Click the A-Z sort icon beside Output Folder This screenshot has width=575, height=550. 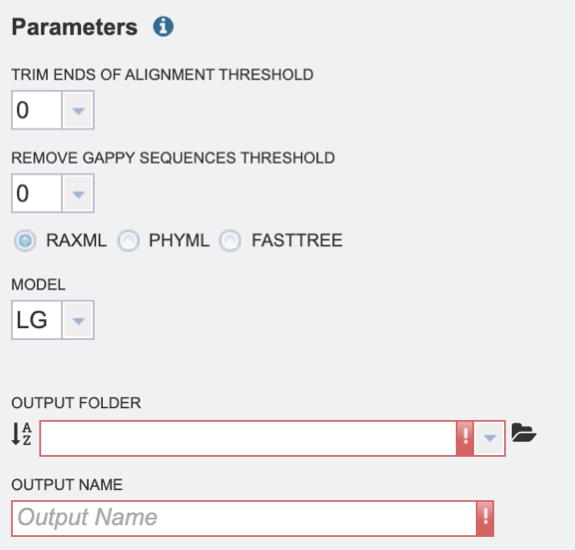click(x=22, y=434)
